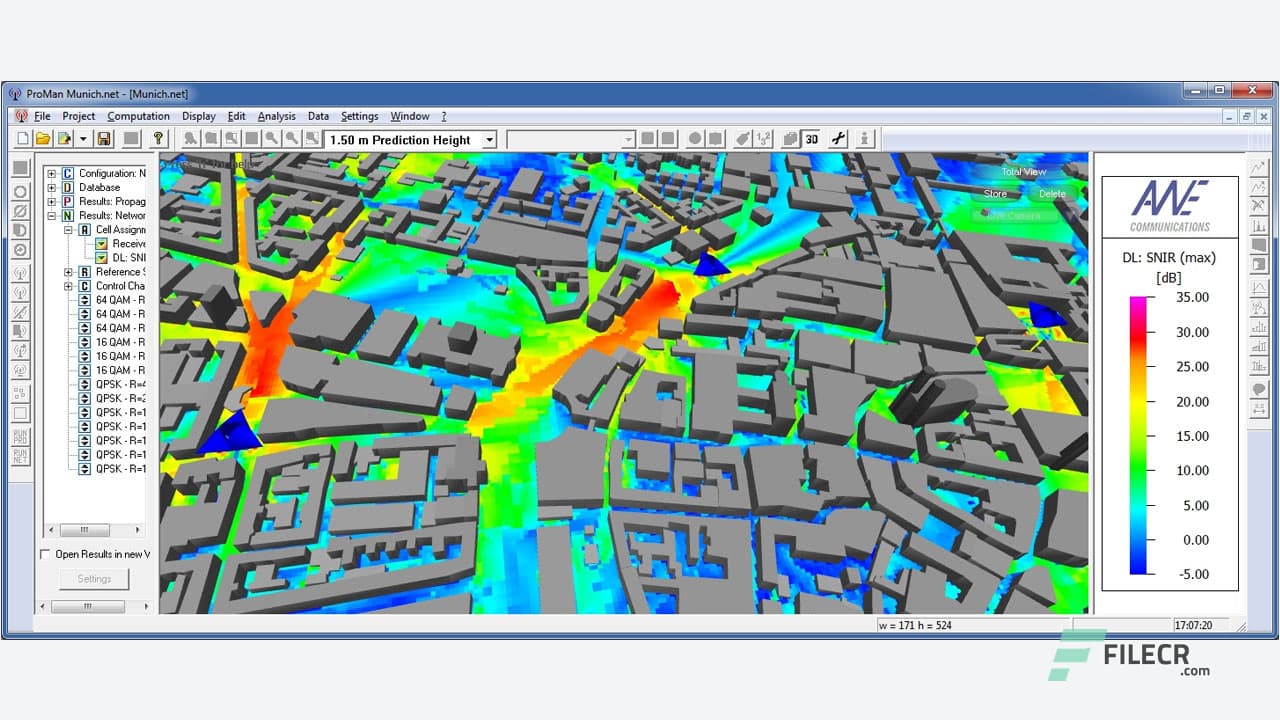Click the RUN PRO button in sidebar
The image size is (1280, 720).
[x=20, y=435]
